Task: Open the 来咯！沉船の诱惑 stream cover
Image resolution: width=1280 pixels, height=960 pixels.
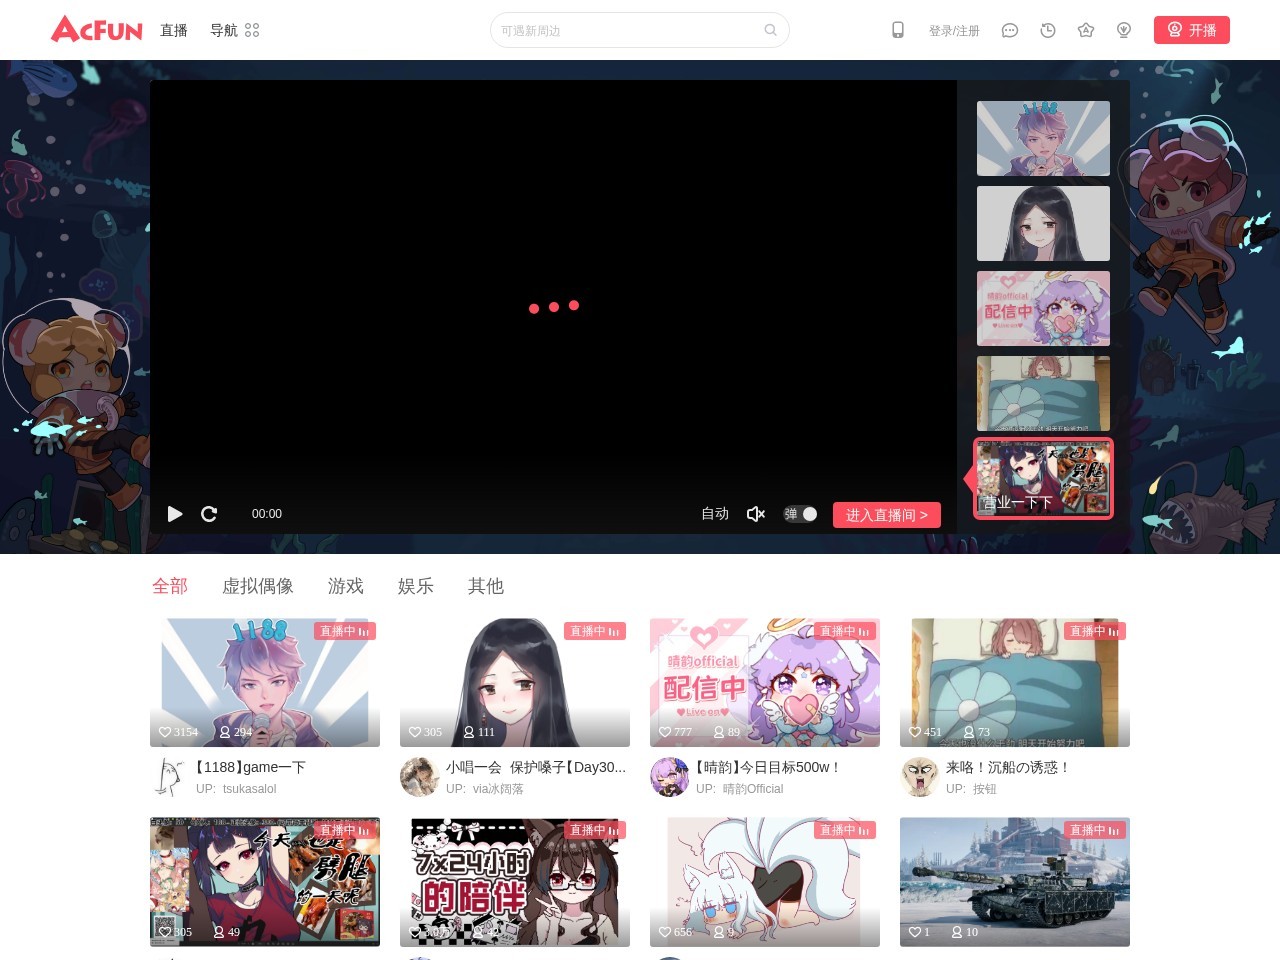Action: pos(1015,682)
